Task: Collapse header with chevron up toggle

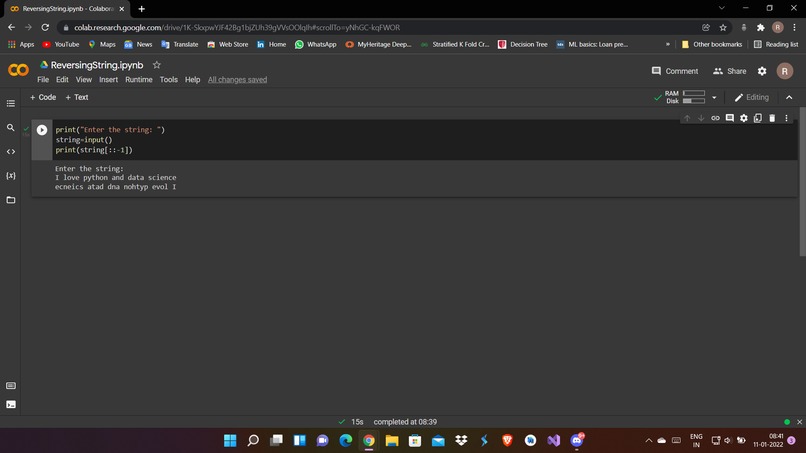Action: tap(789, 97)
